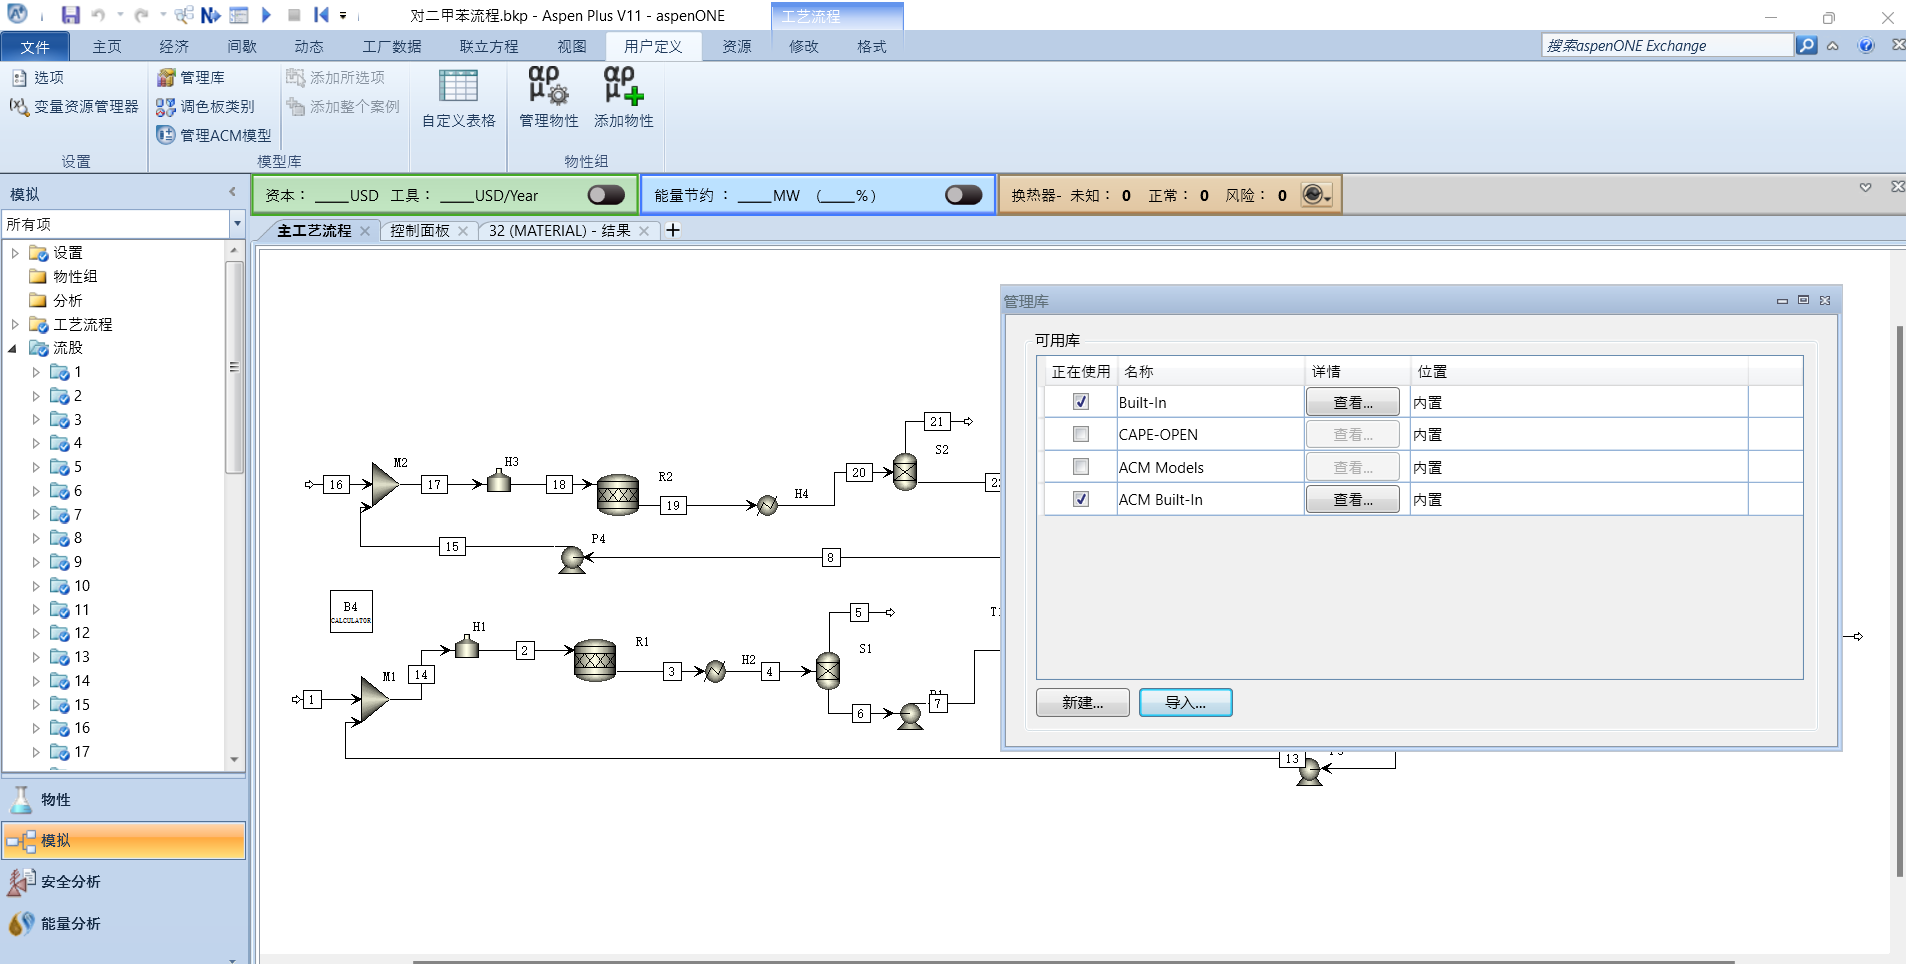
Task: Open the Control Panel icon in the quick toolbar
Action: click(239, 15)
